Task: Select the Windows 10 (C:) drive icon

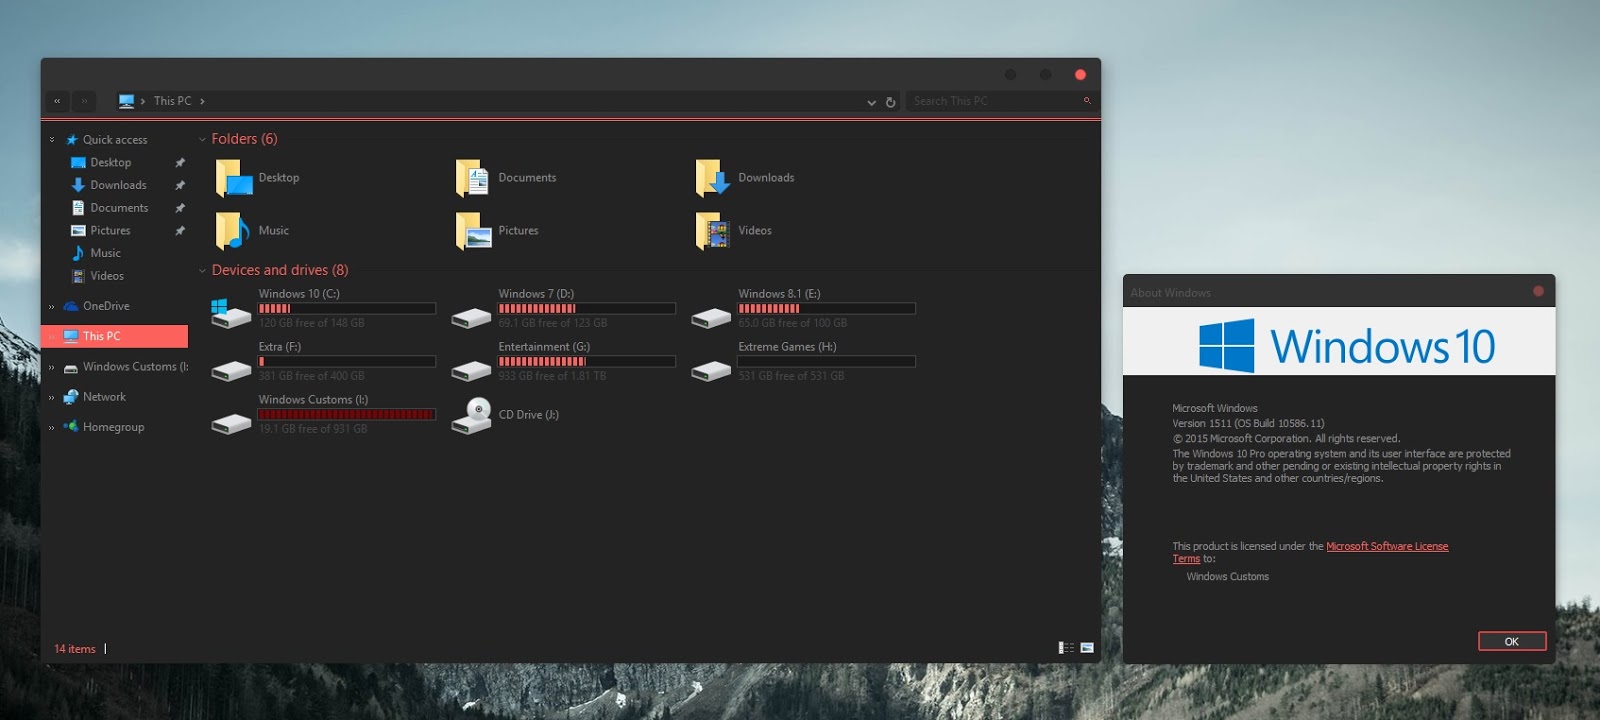Action: point(231,313)
